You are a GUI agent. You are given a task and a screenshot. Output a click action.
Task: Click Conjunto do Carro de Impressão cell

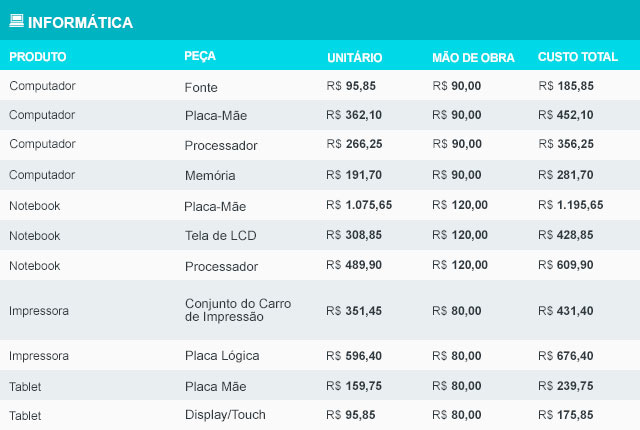coord(238,310)
